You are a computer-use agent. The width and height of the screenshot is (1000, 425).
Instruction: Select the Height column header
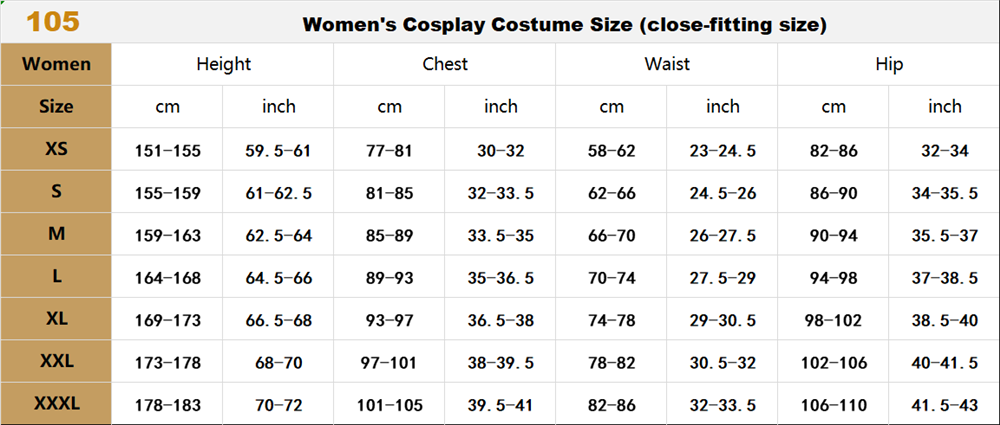[223, 64]
